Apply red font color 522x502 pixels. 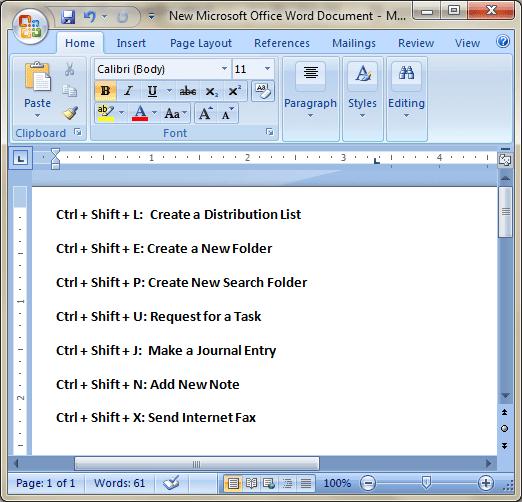click(140, 113)
